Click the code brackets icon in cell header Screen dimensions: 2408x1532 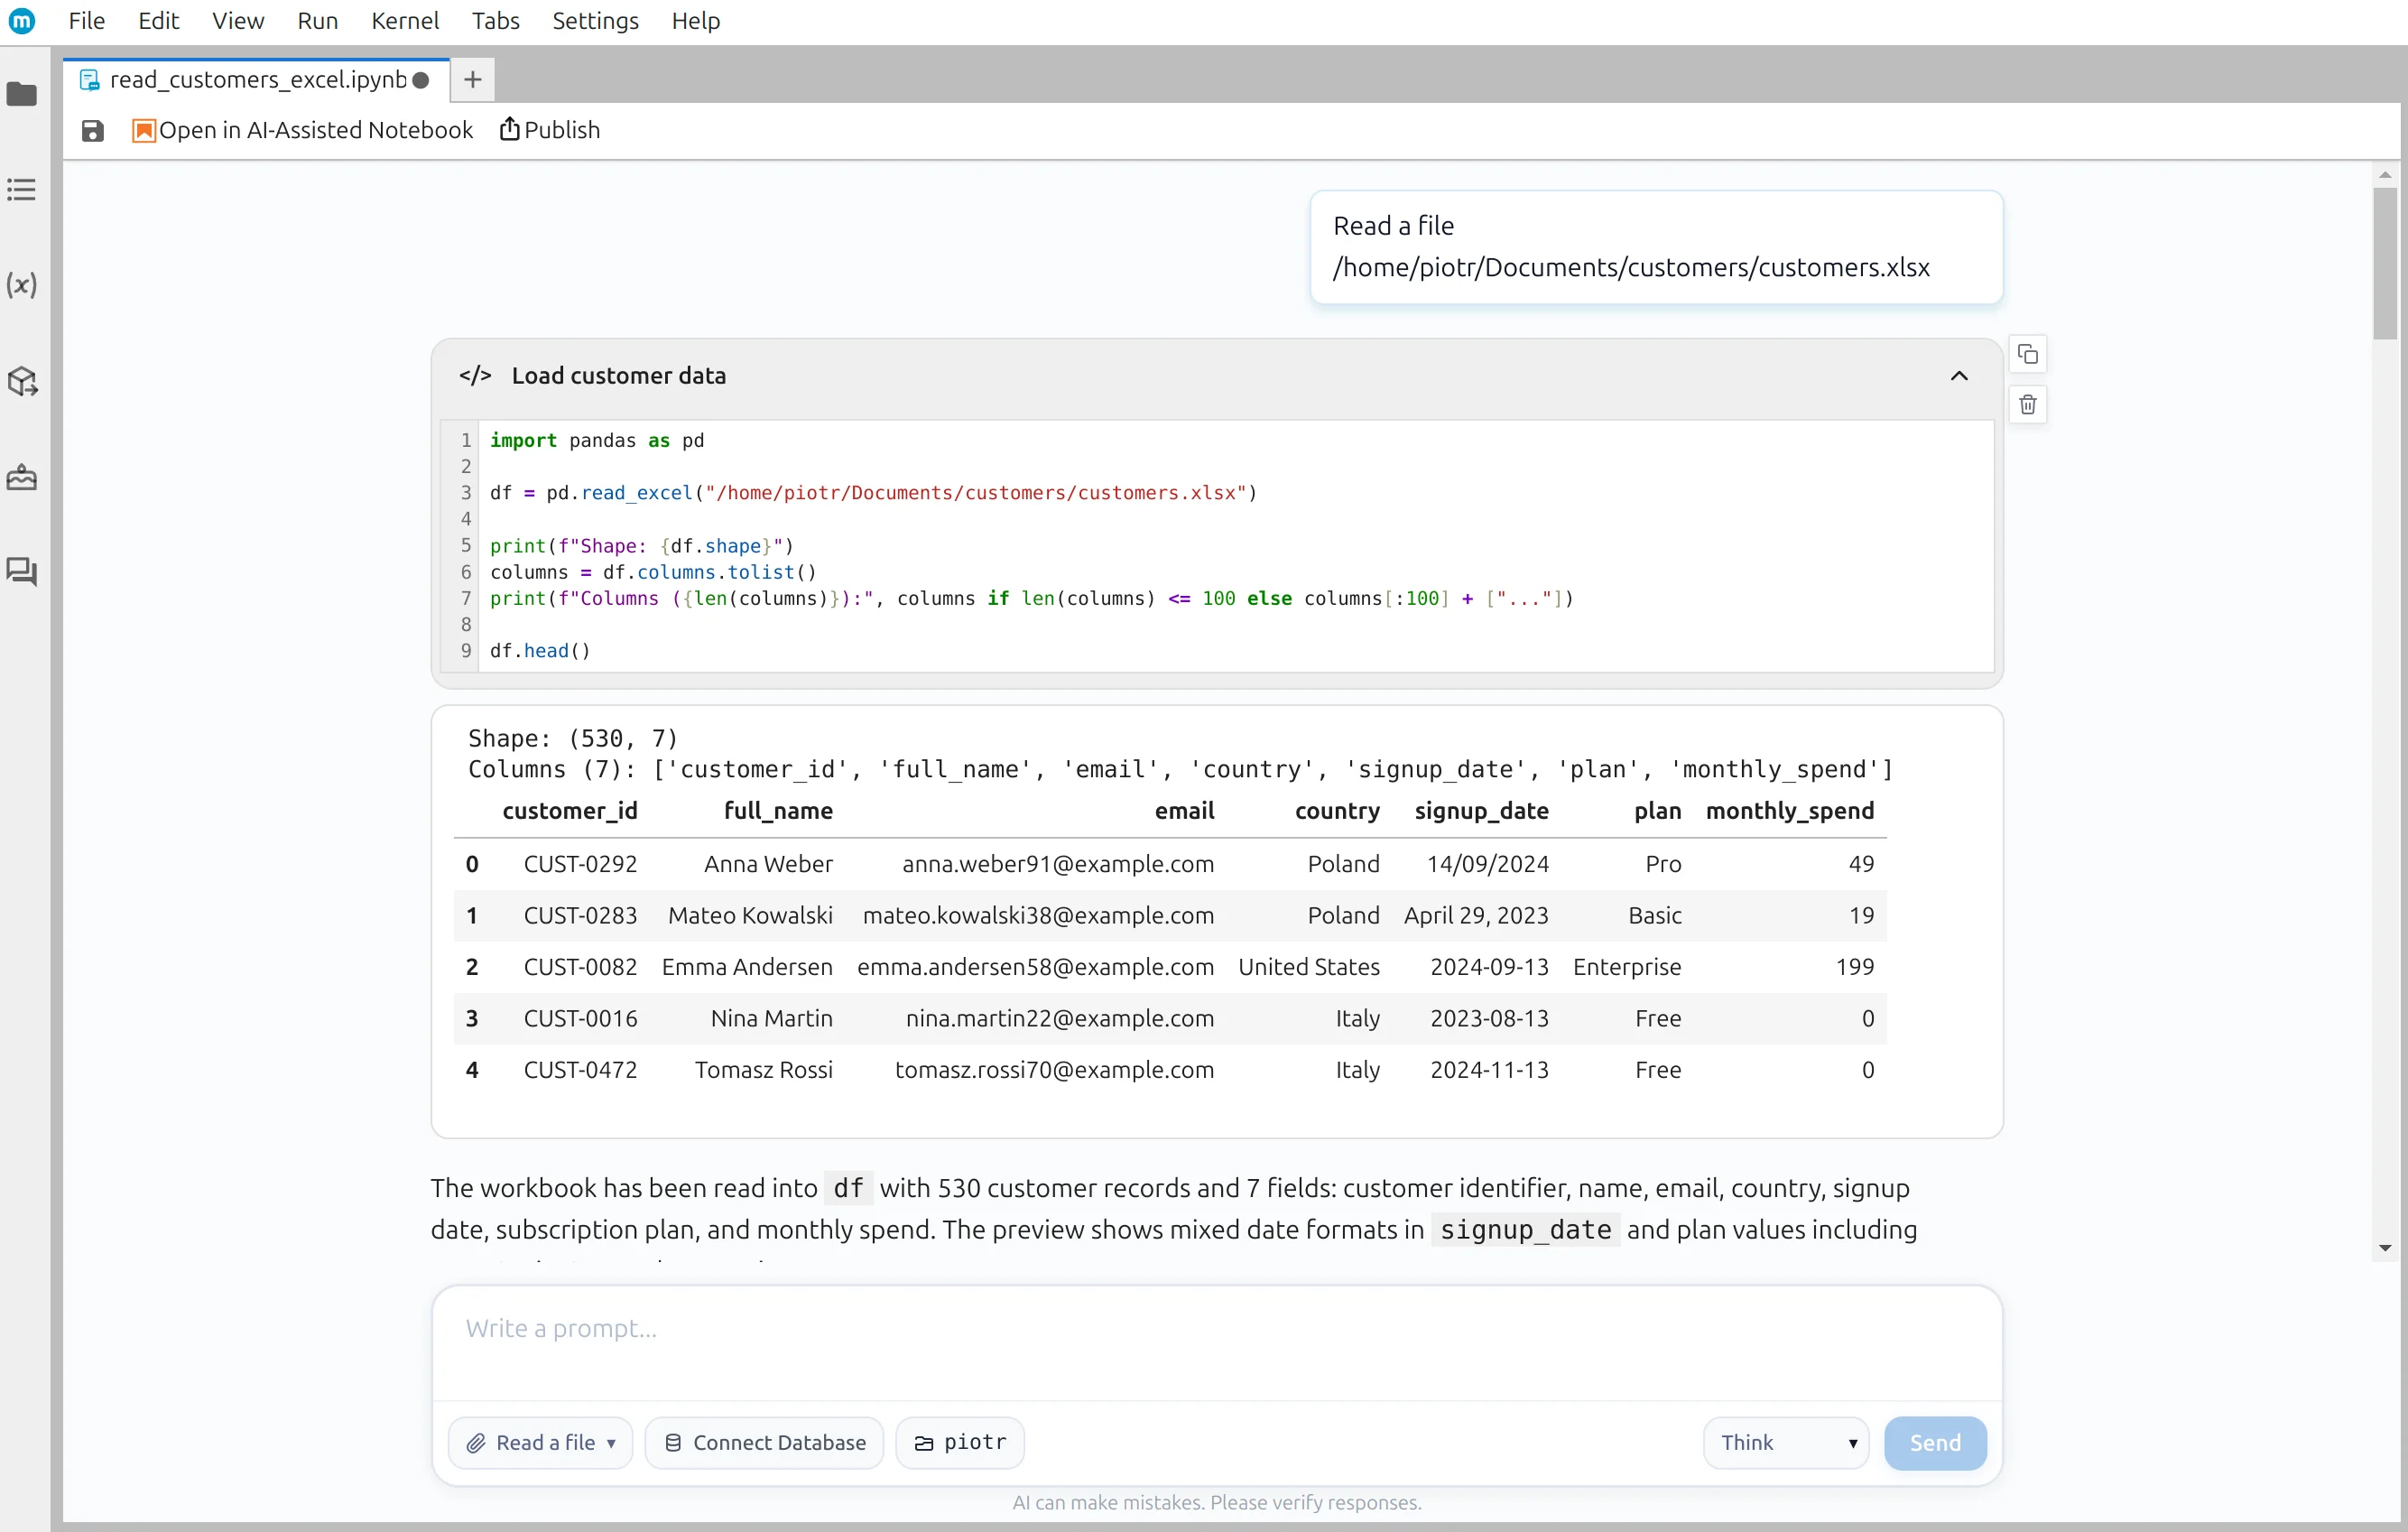(x=475, y=376)
